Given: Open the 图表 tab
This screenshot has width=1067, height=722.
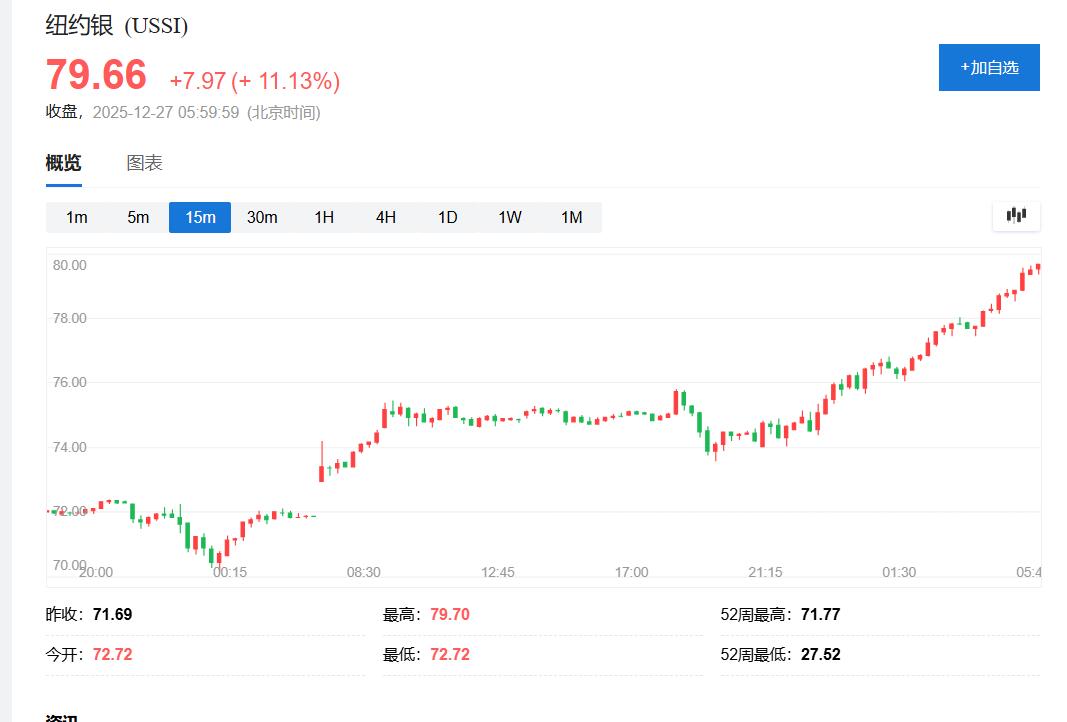Looking at the screenshot, I should click(x=144, y=163).
